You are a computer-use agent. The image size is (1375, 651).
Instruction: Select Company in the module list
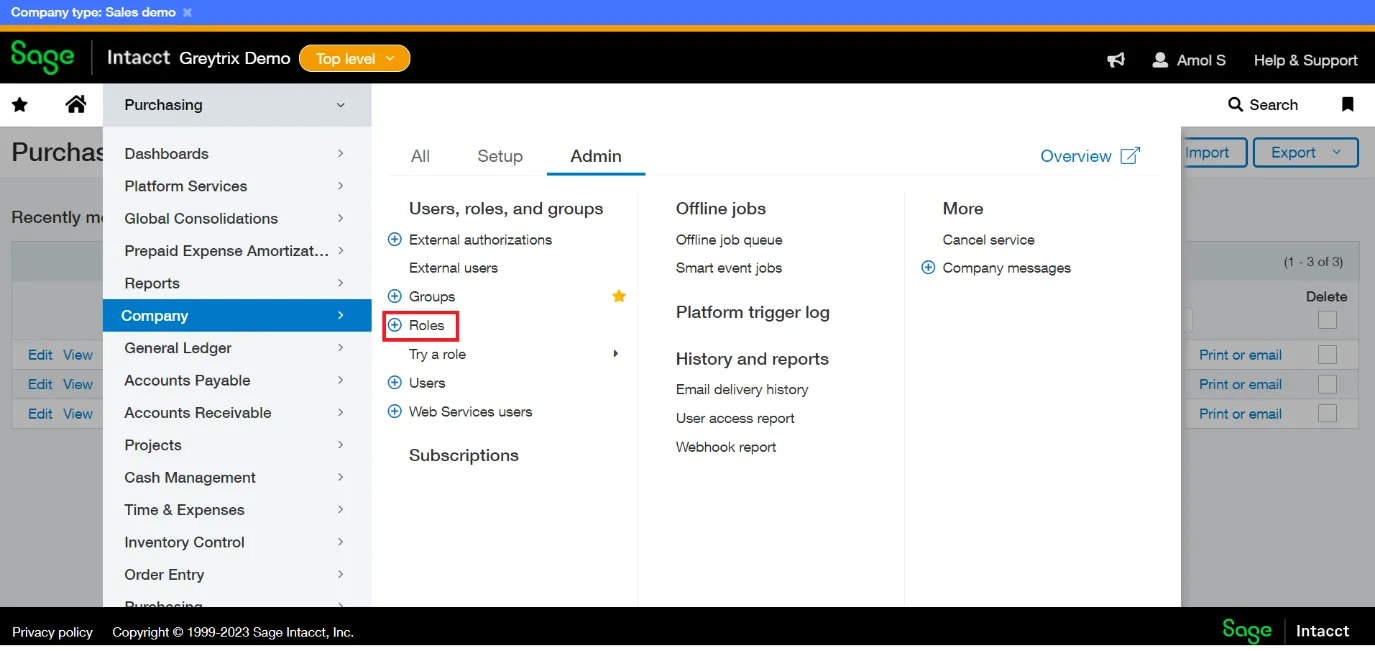[x=237, y=315]
